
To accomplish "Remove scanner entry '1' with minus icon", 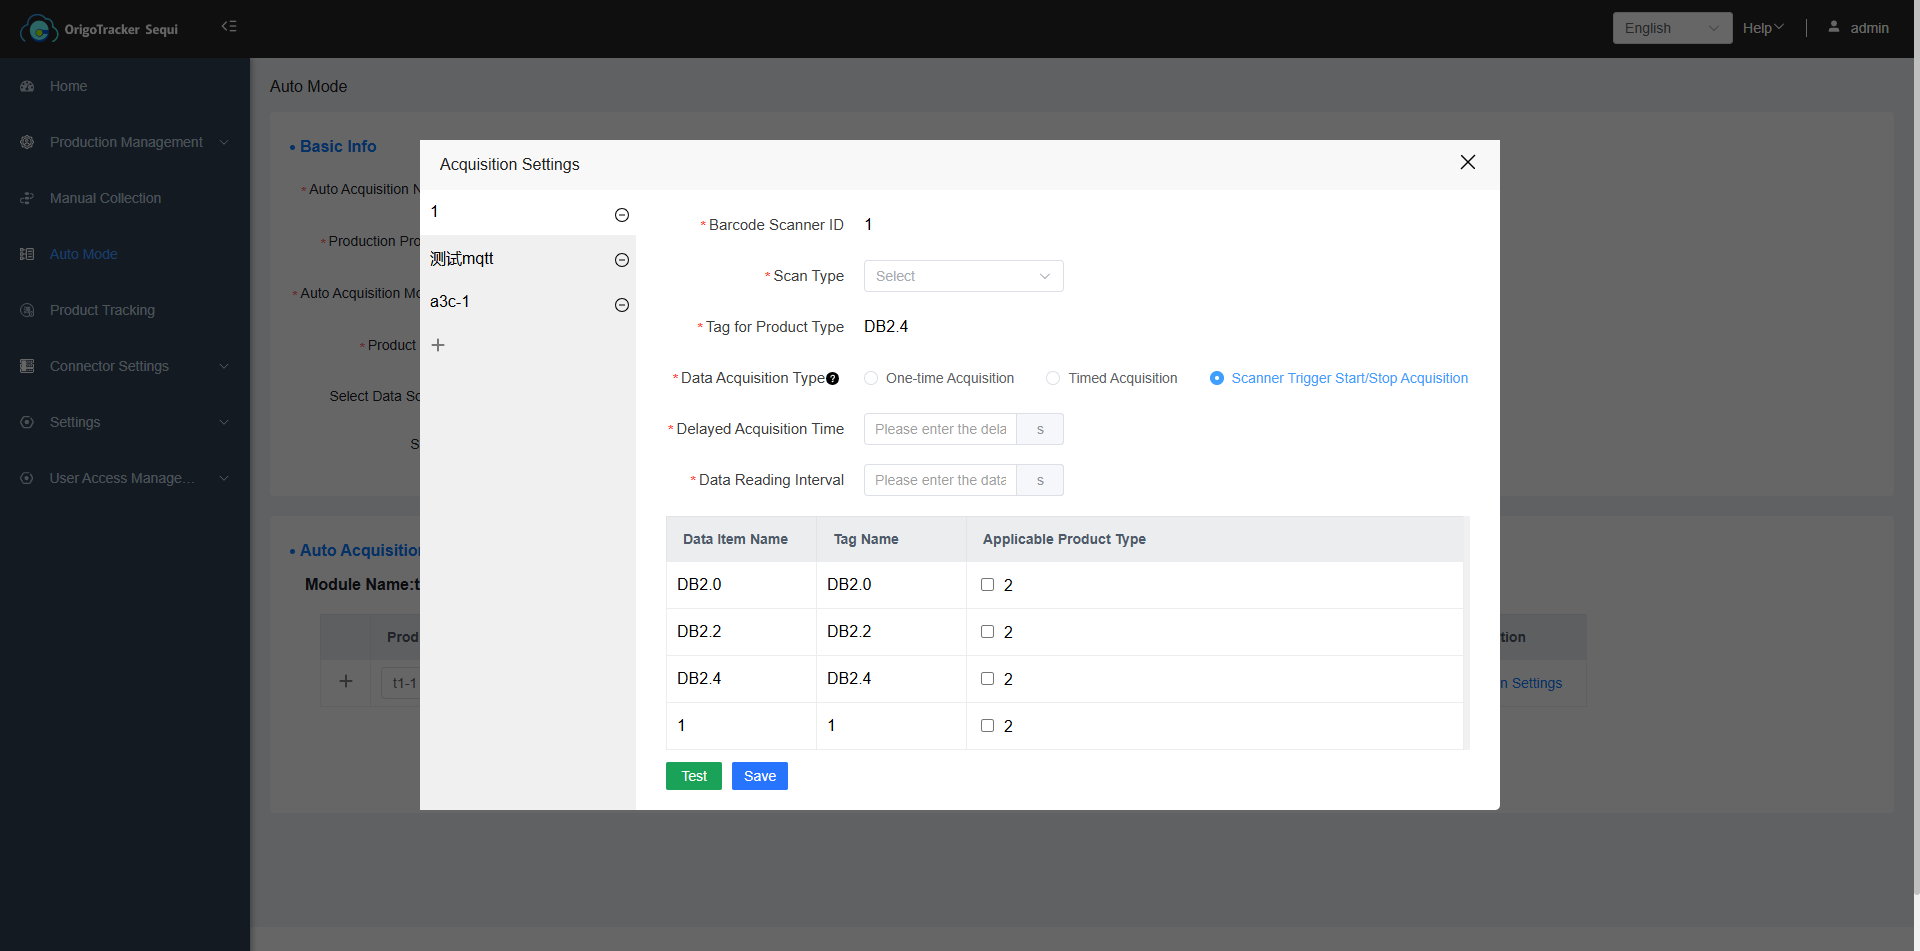I will pos(621,215).
